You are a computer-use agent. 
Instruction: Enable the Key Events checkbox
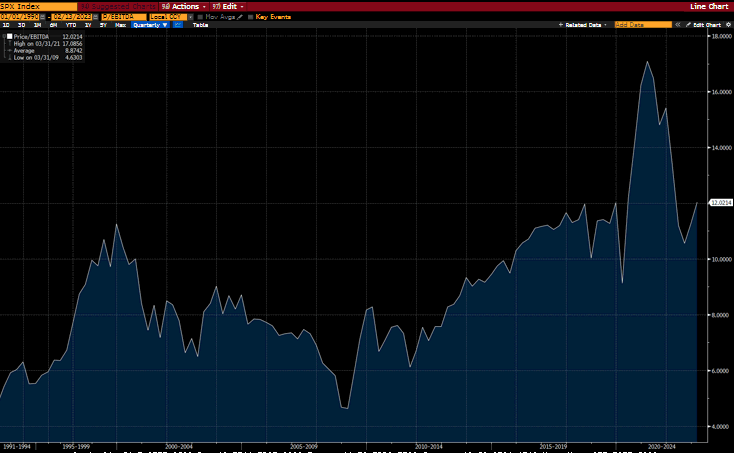(x=250, y=17)
